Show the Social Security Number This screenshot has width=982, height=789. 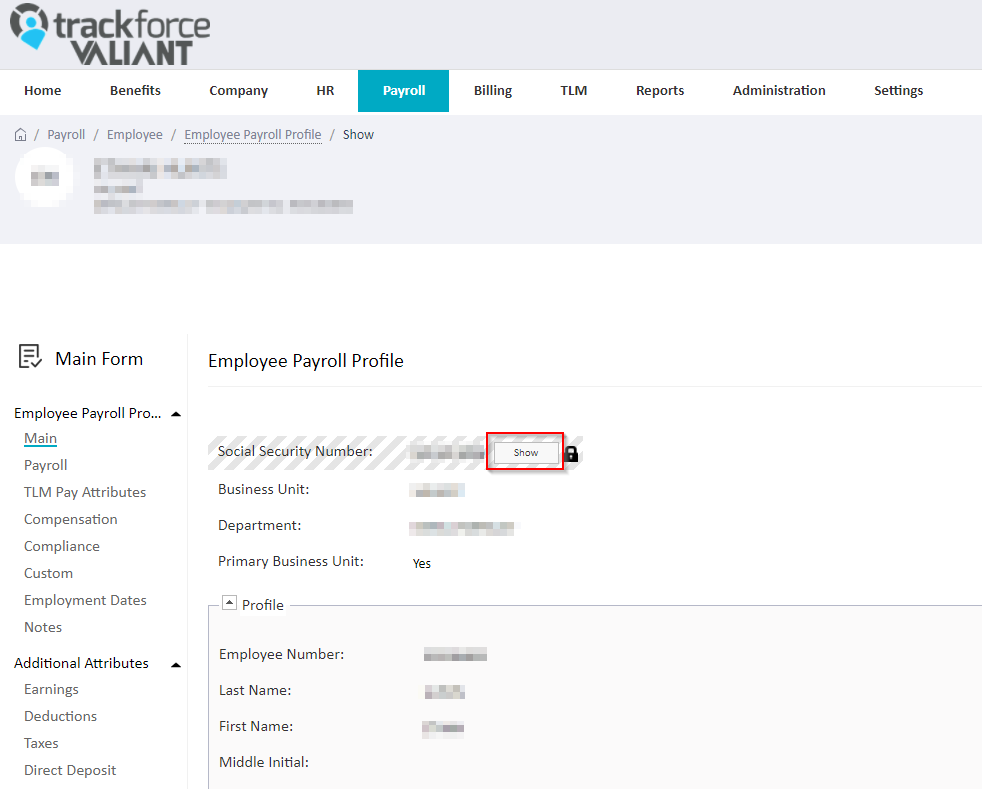click(526, 452)
